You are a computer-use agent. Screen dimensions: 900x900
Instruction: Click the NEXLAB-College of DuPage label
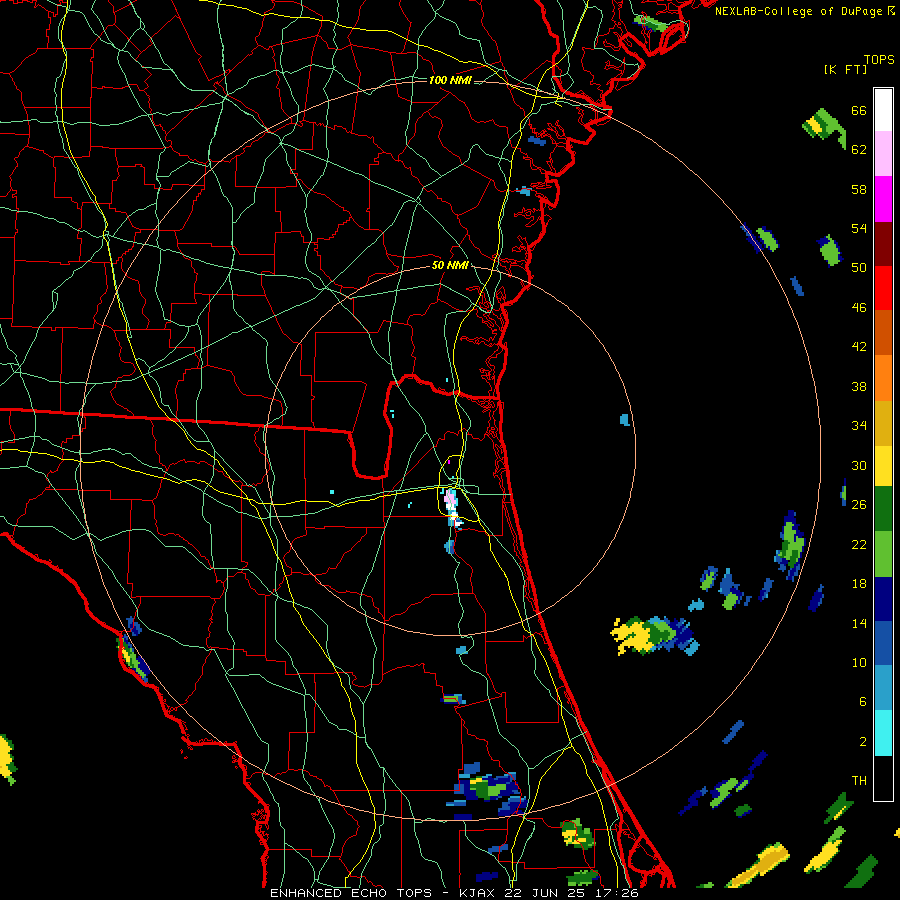[x=798, y=11]
